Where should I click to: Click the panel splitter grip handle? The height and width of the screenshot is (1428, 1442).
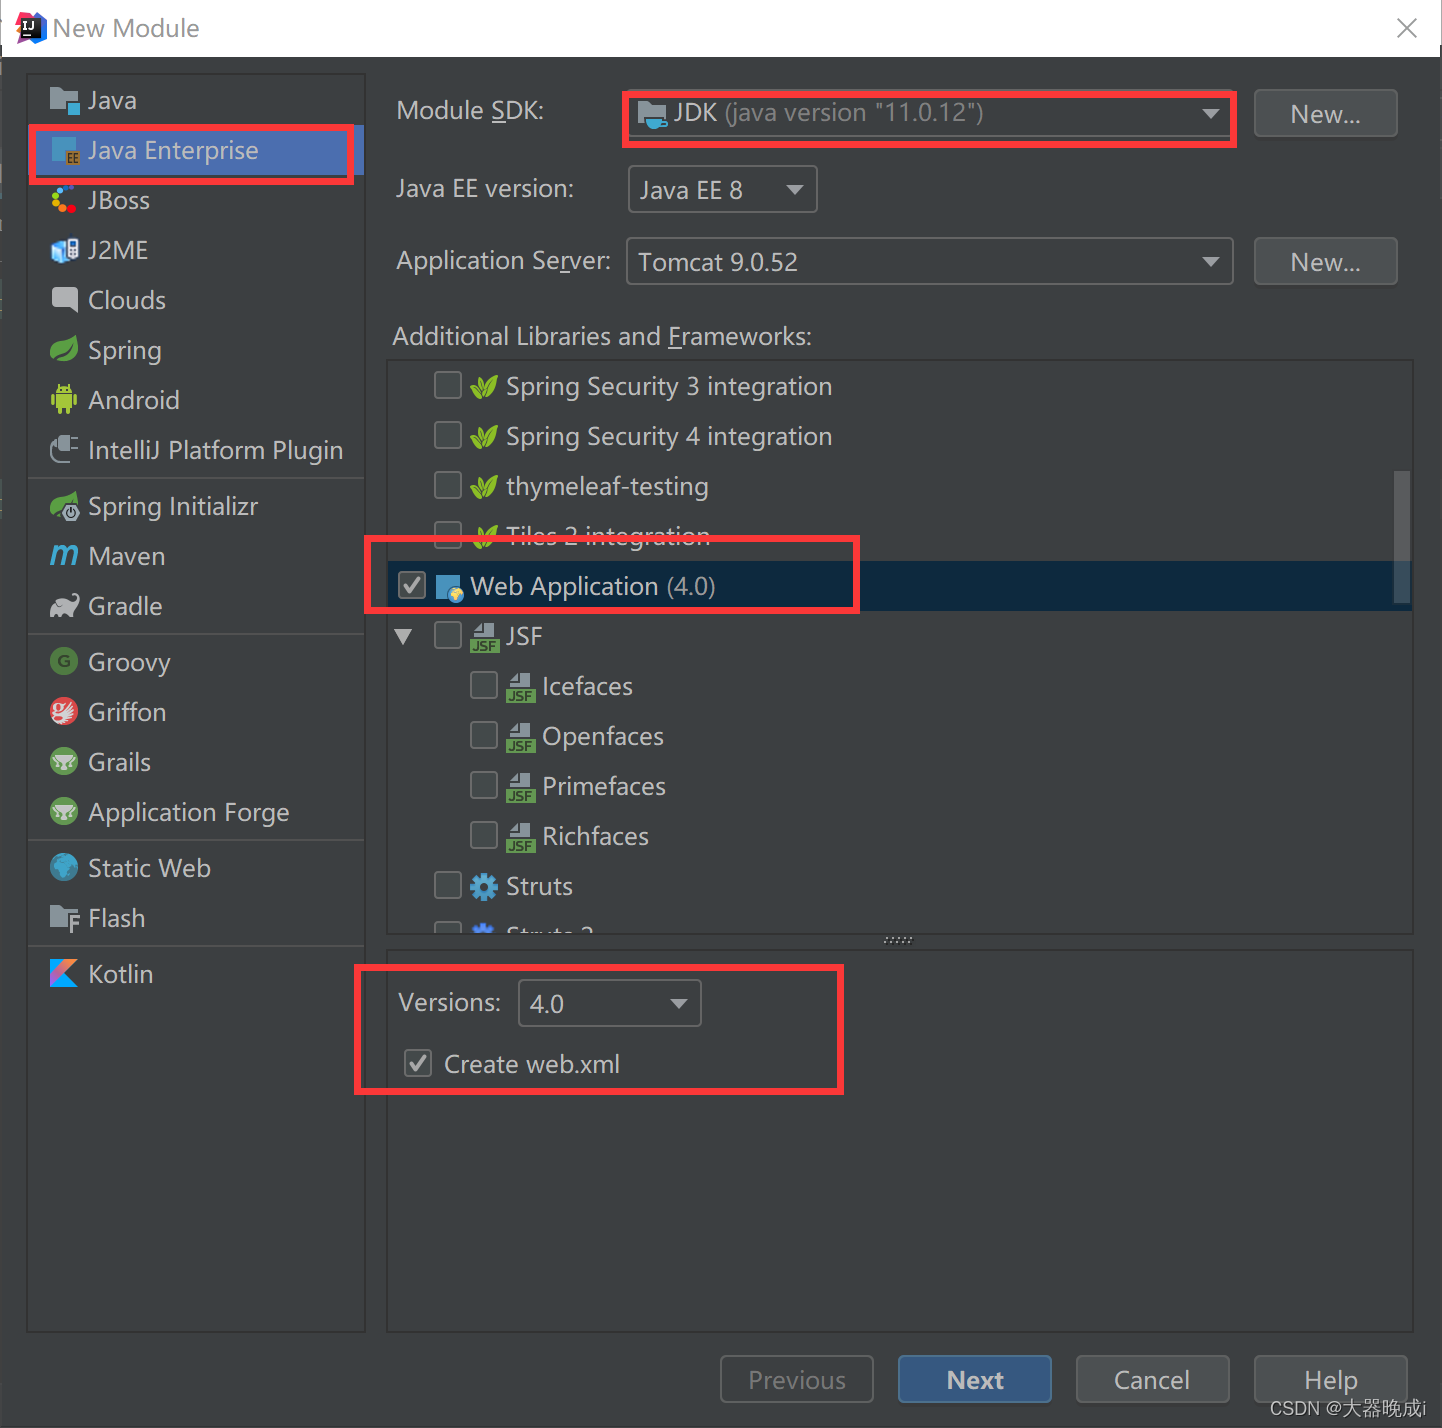898,940
